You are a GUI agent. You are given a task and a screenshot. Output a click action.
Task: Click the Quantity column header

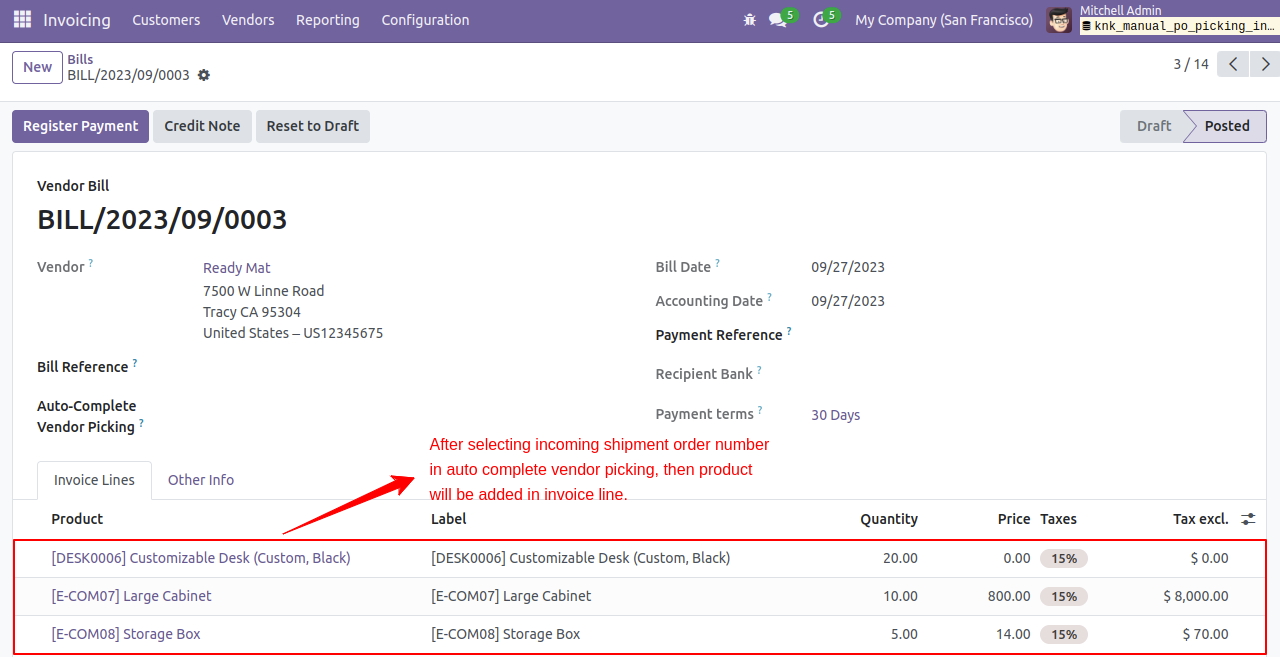tap(889, 519)
